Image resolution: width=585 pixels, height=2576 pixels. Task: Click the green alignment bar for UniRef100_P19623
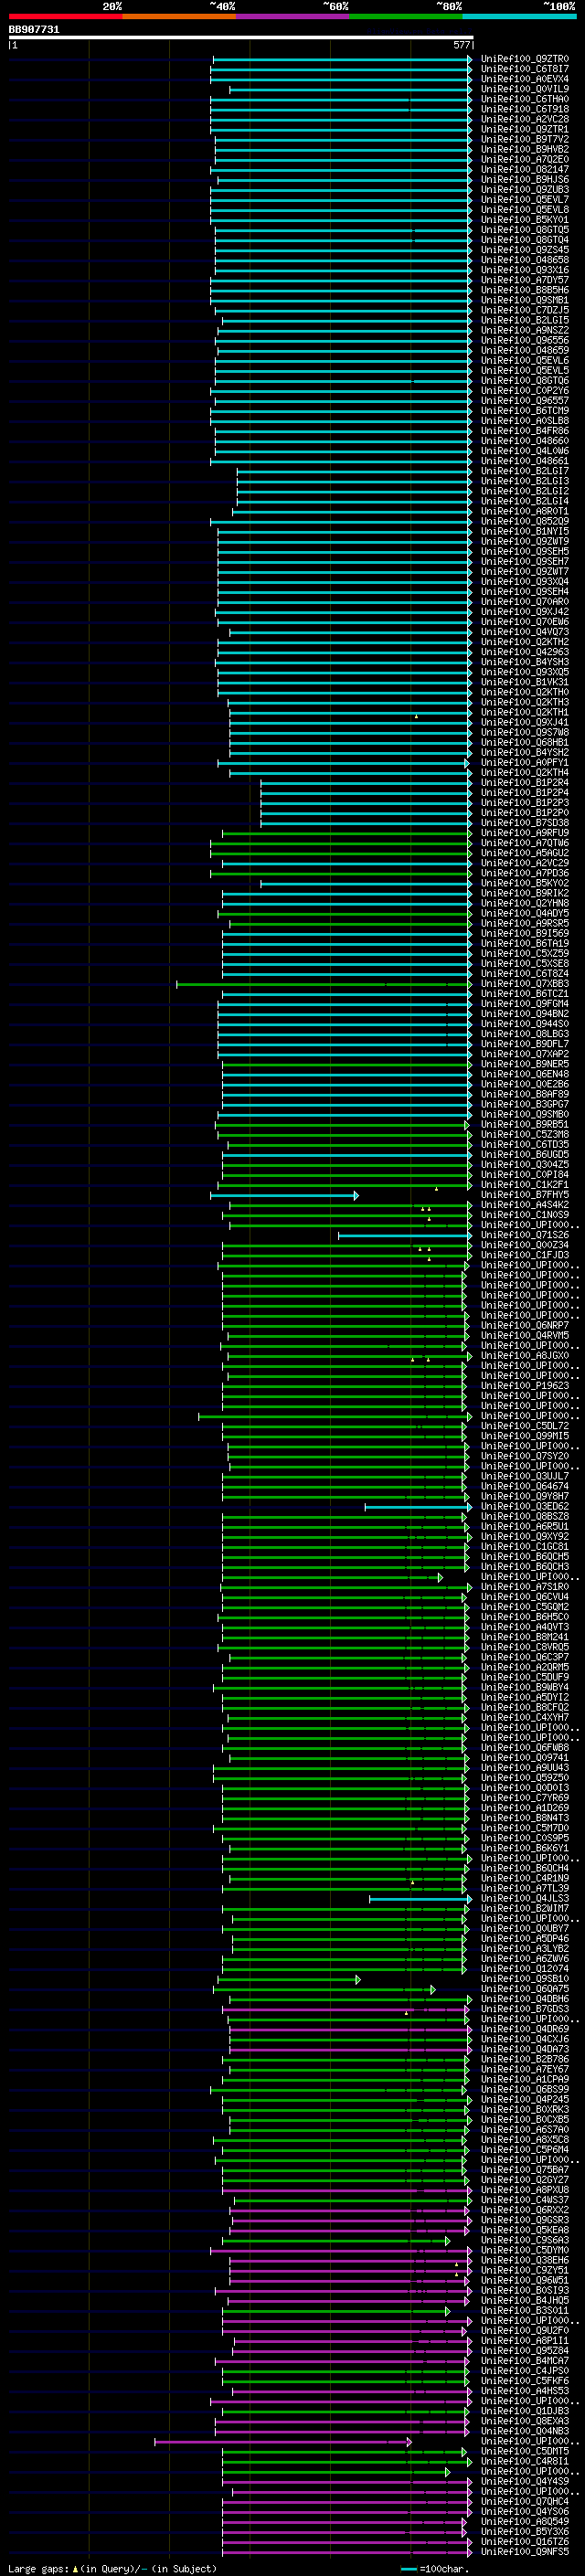(346, 1387)
